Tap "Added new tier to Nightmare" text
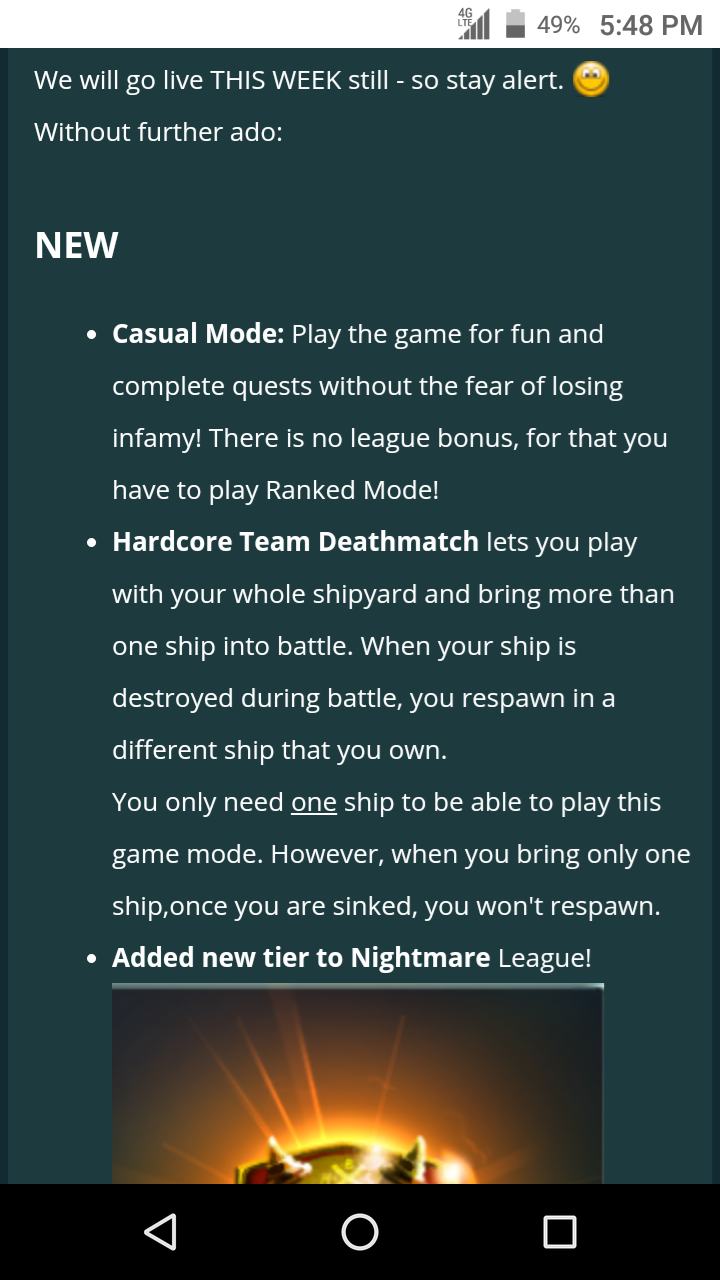The image size is (720, 1280). point(300,958)
